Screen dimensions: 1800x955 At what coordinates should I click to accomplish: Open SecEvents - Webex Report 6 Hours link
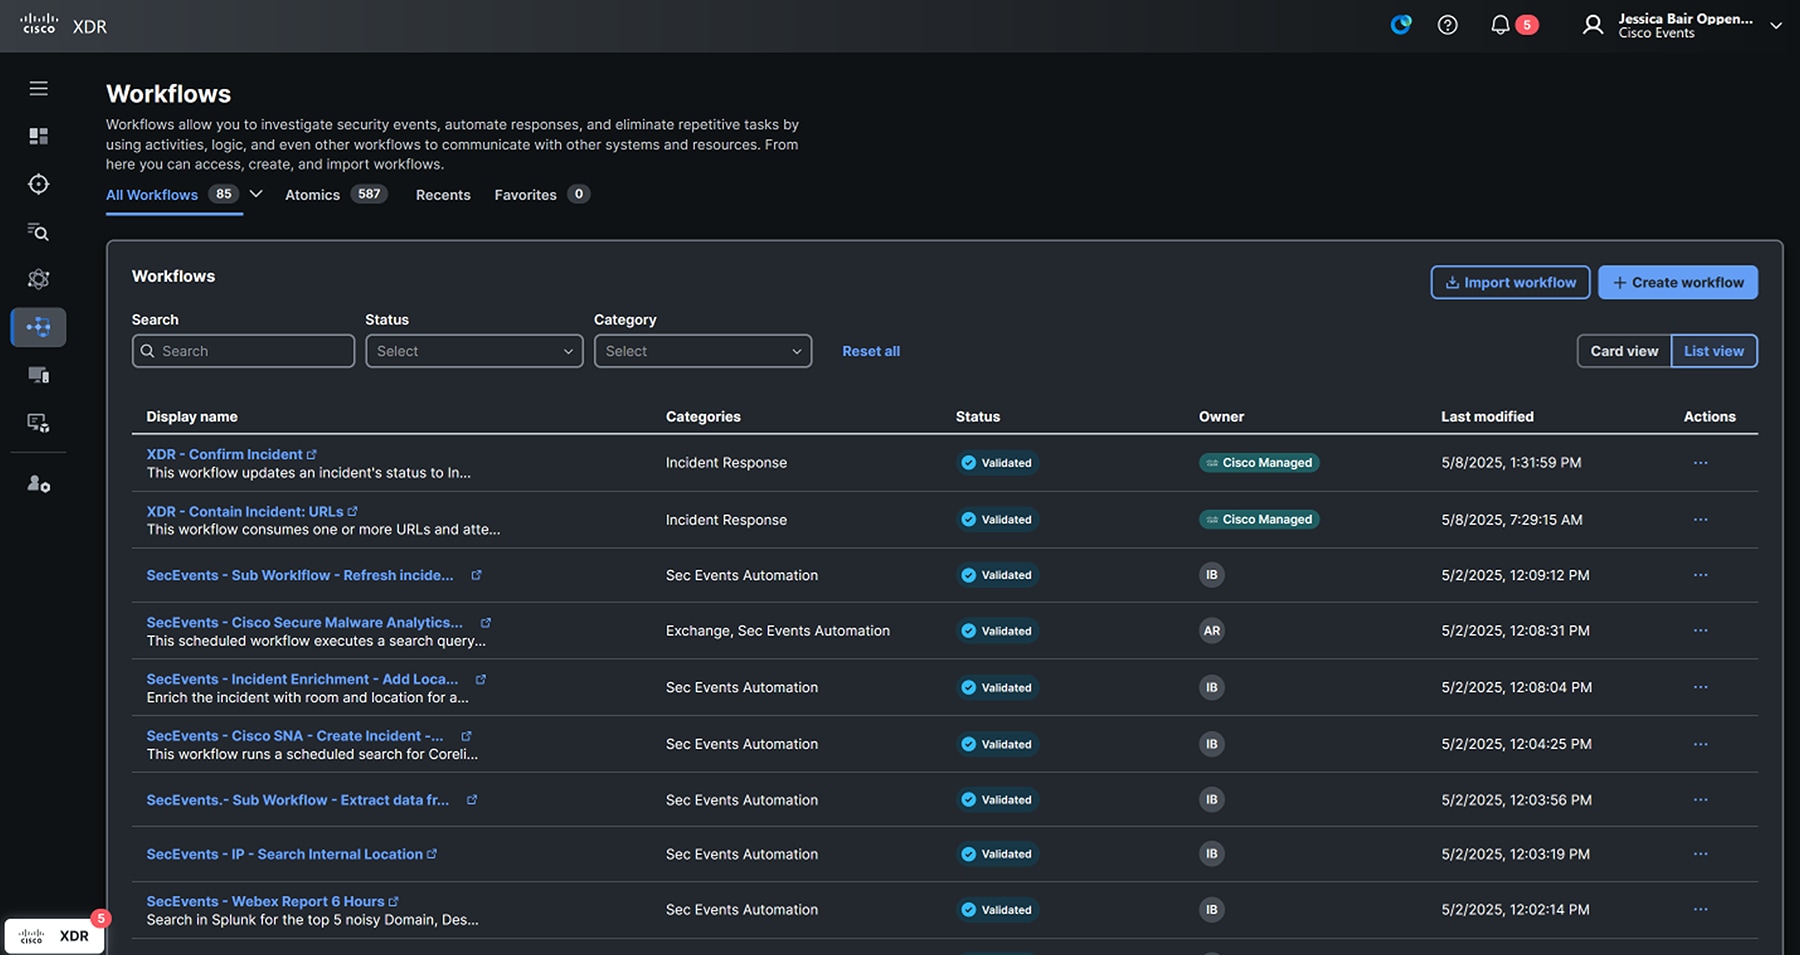point(265,901)
